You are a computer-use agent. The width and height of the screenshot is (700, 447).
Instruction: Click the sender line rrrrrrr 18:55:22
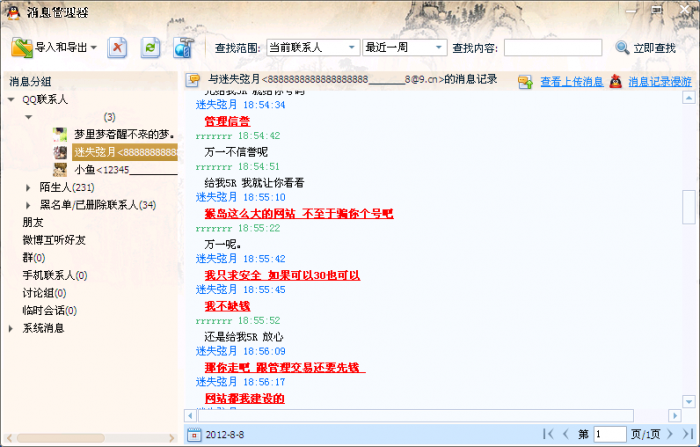[x=238, y=228]
